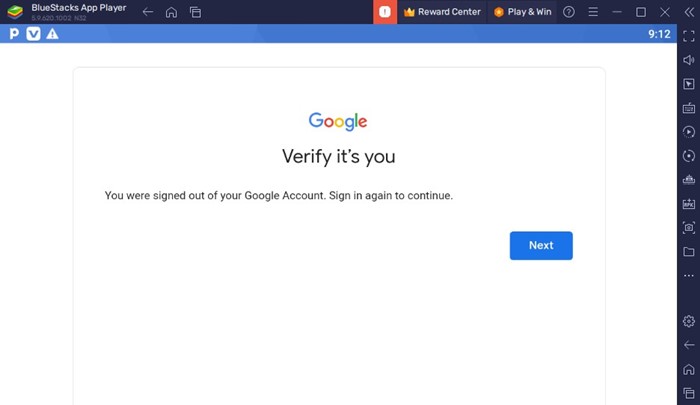Viewport: 700px width, 405px height.
Task: Enter fullscreen mode from sidebar
Action: [689, 36]
